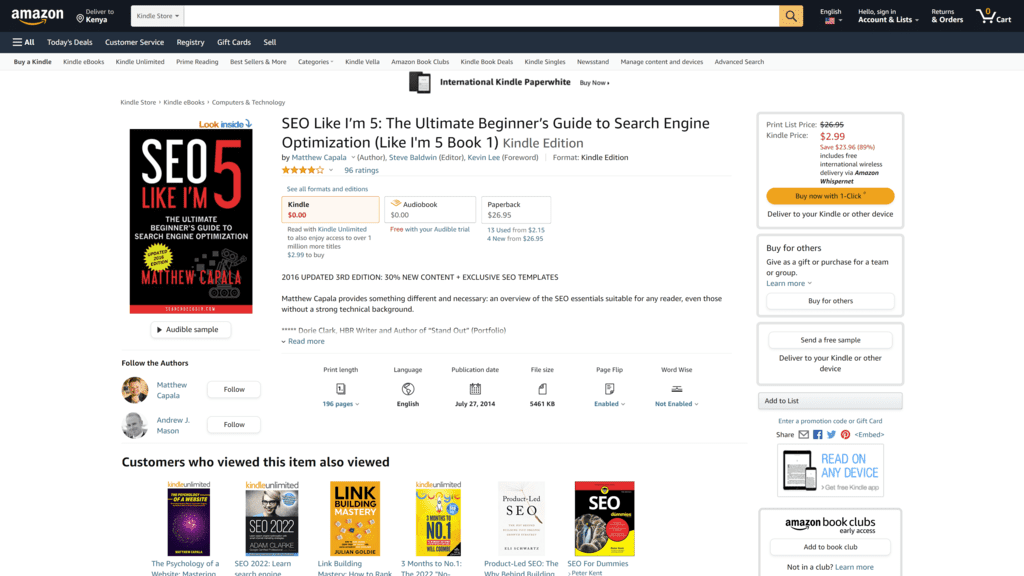Share on Facebook icon

tap(818, 434)
